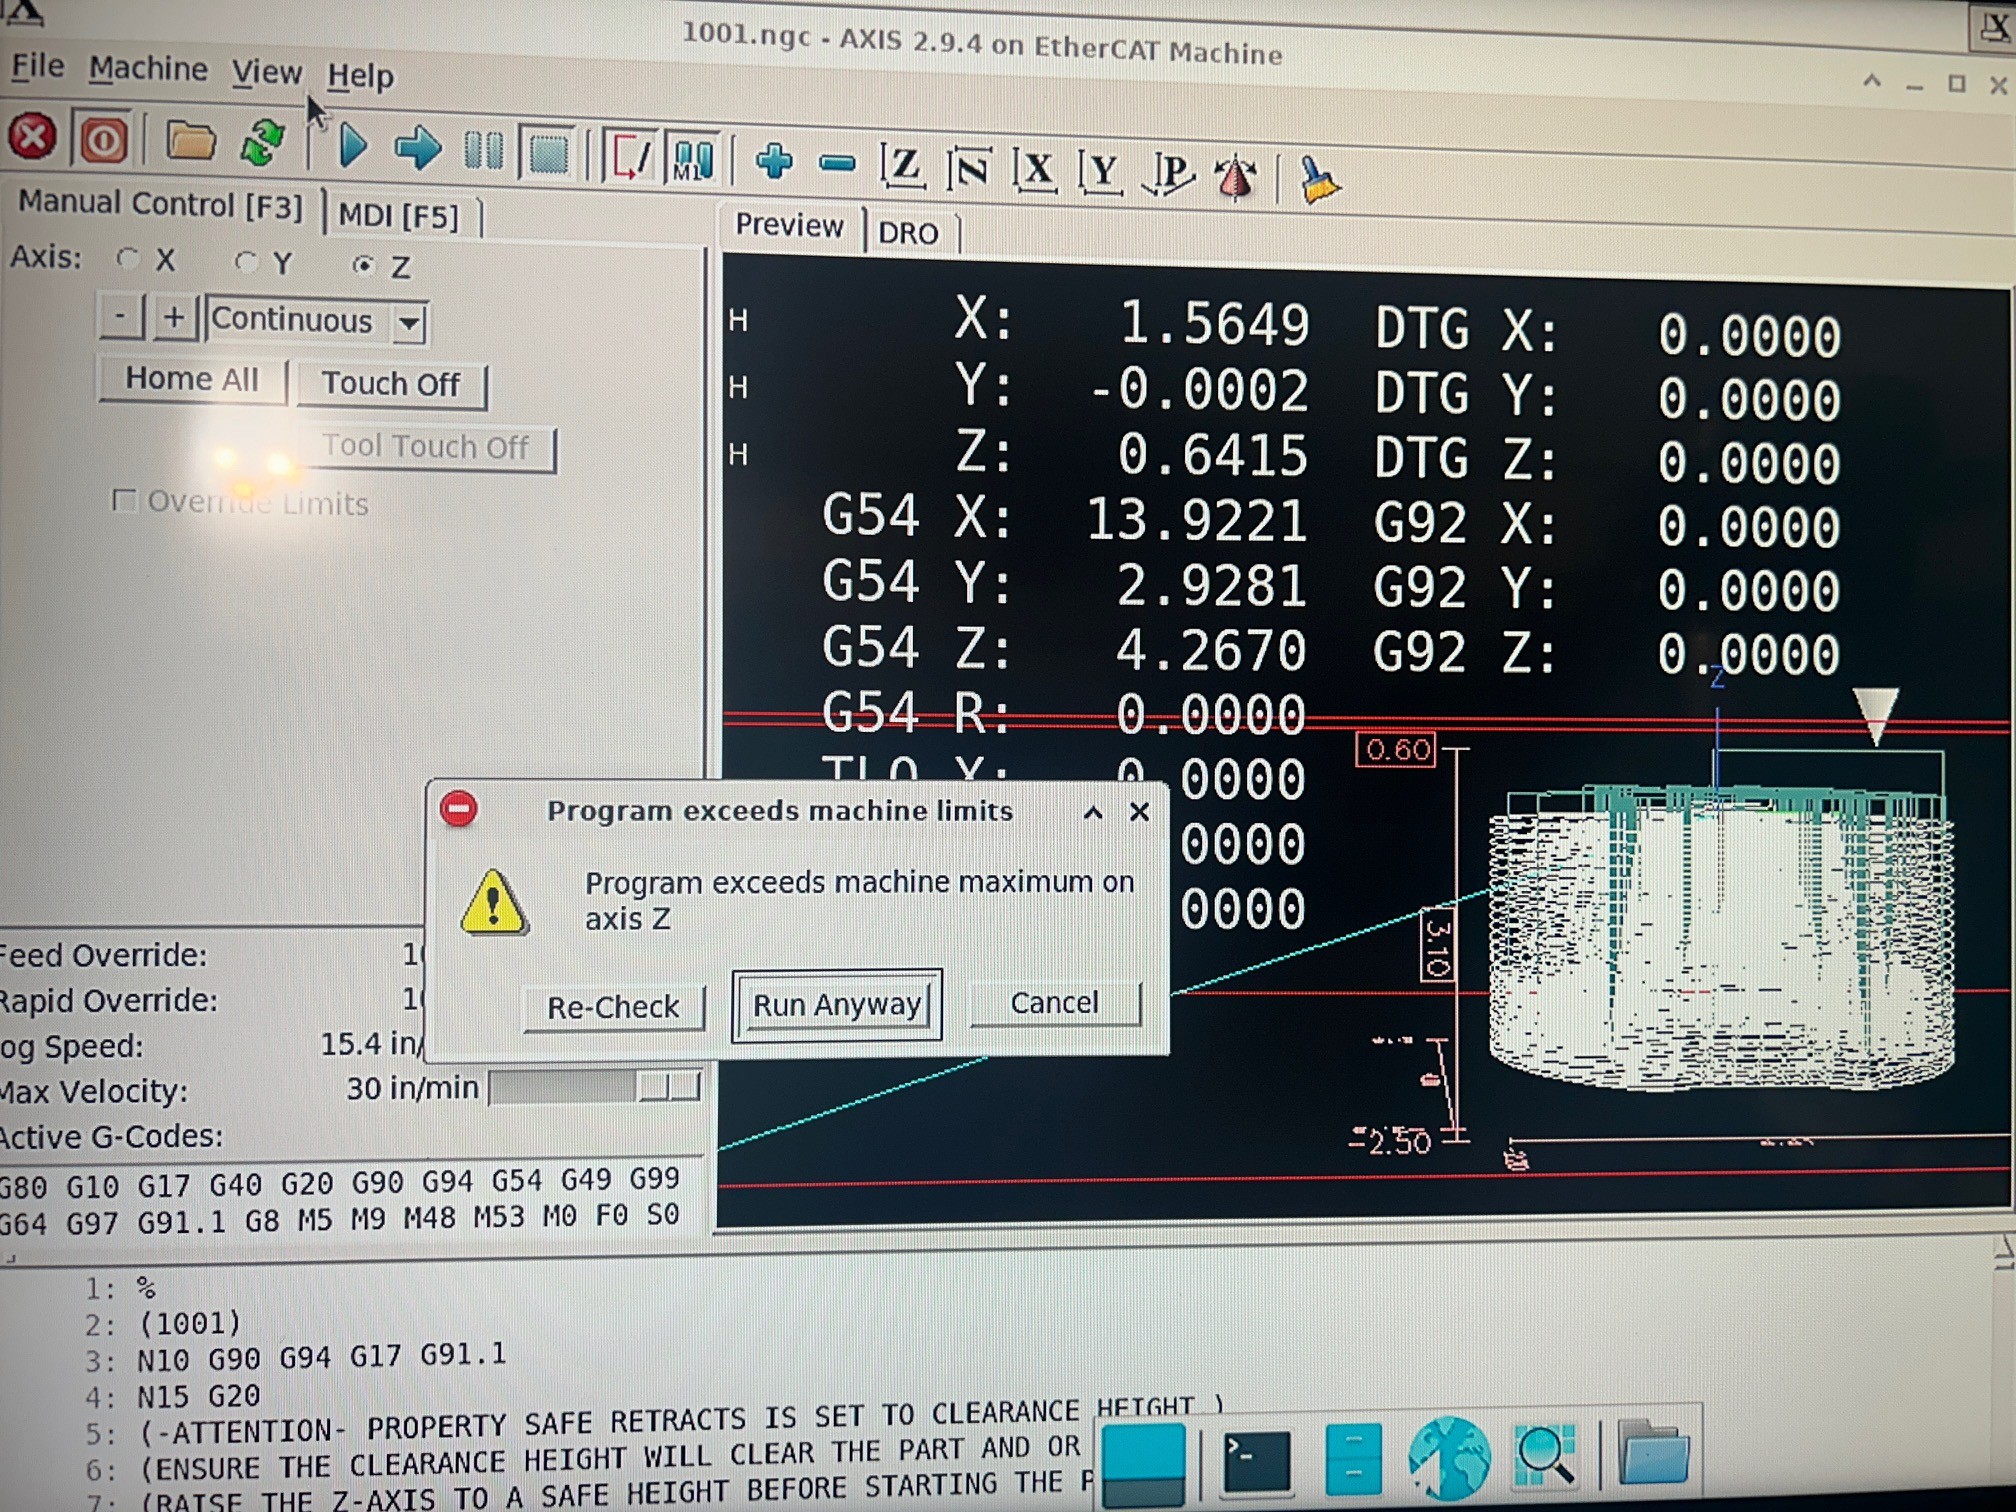
Task: Open the terminal icon in taskbar
Action: (1256, 1459)
